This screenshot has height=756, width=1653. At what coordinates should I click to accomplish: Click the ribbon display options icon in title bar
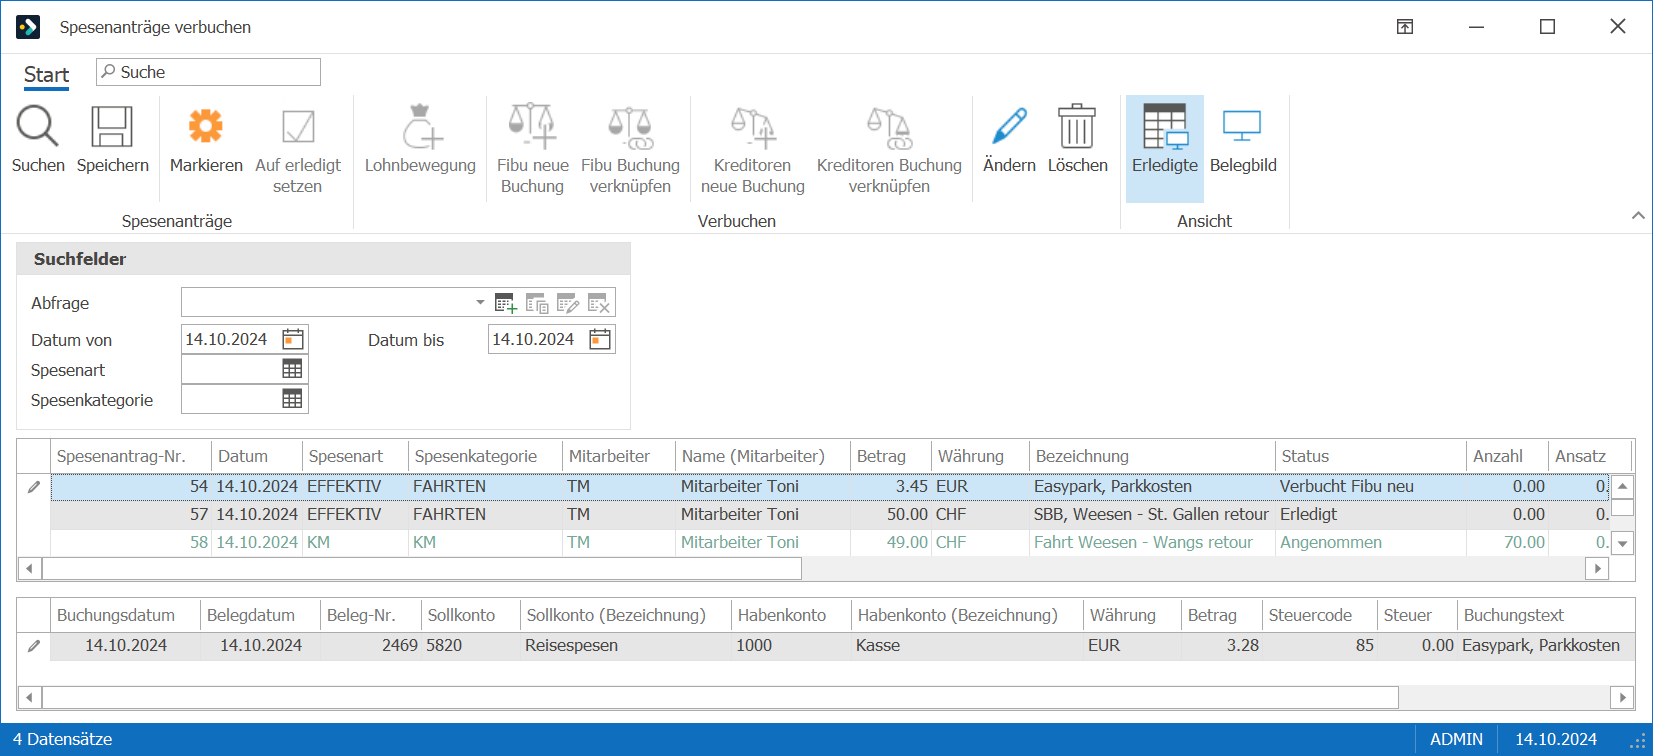coord(1405,27)
